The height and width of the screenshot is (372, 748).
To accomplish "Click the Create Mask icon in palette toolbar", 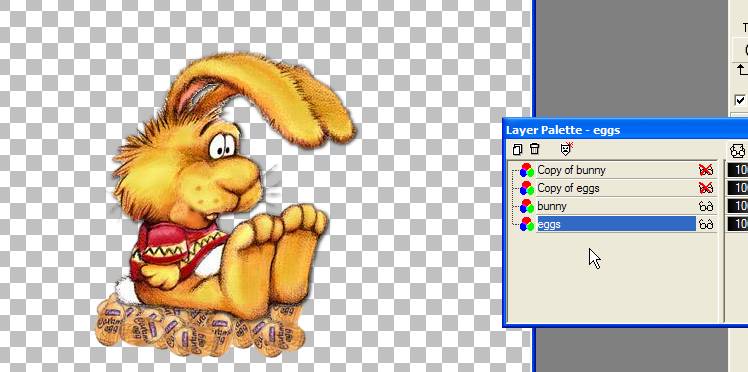I will click(x=566, y=149).
